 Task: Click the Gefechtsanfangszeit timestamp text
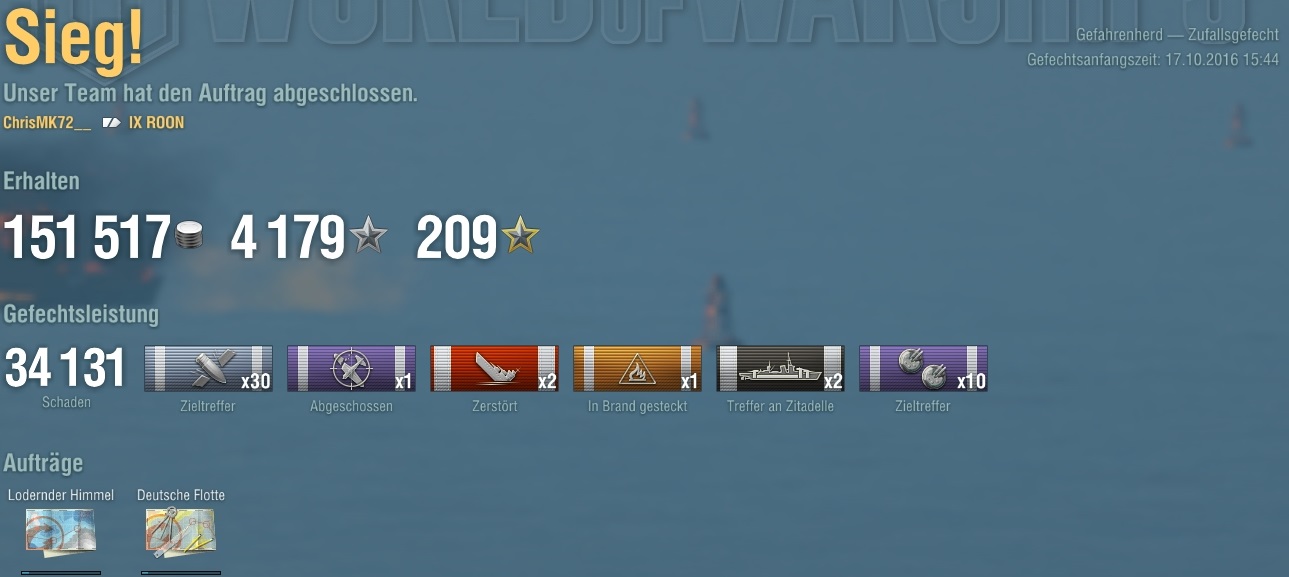1153,60
